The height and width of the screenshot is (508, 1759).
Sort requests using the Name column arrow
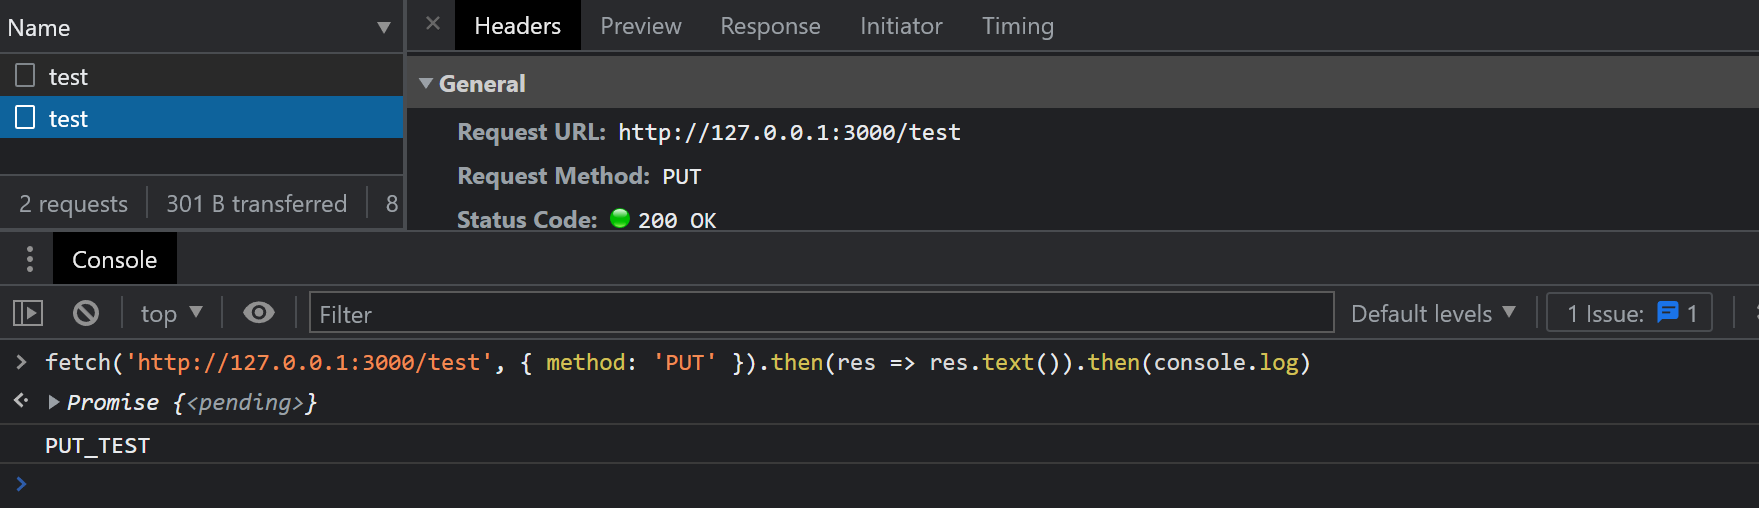[383, 28]
